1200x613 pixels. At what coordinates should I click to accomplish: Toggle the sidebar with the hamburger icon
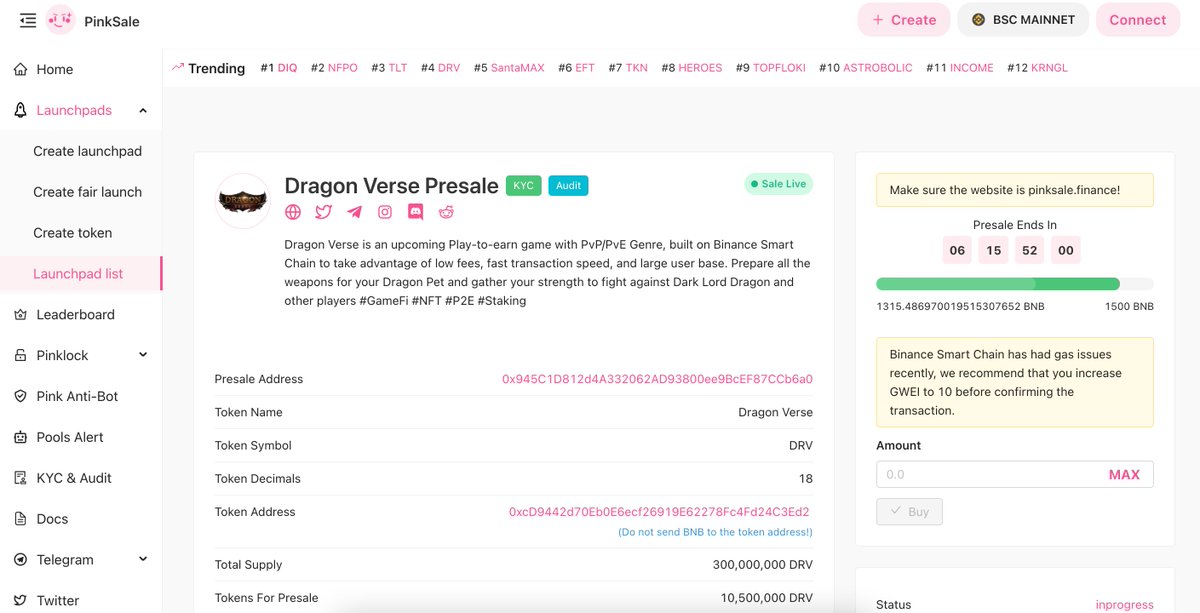[27, 19]
